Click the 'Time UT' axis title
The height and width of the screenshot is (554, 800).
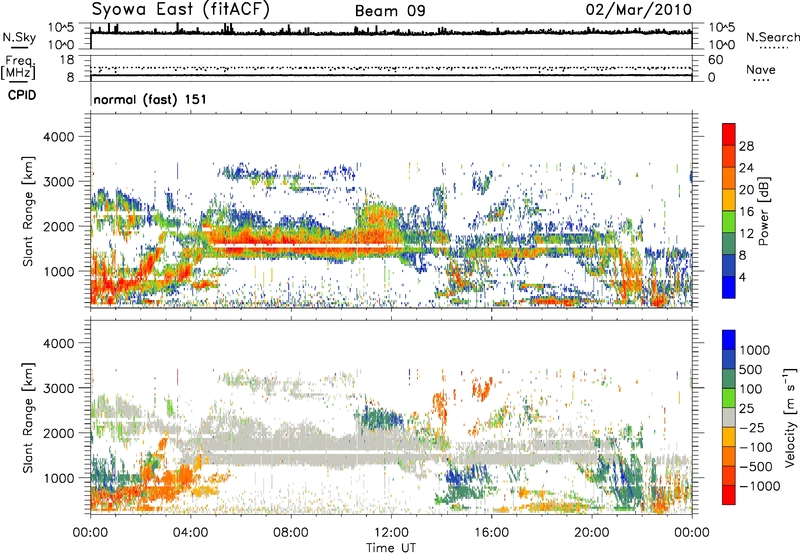click(x=391, y=548)
